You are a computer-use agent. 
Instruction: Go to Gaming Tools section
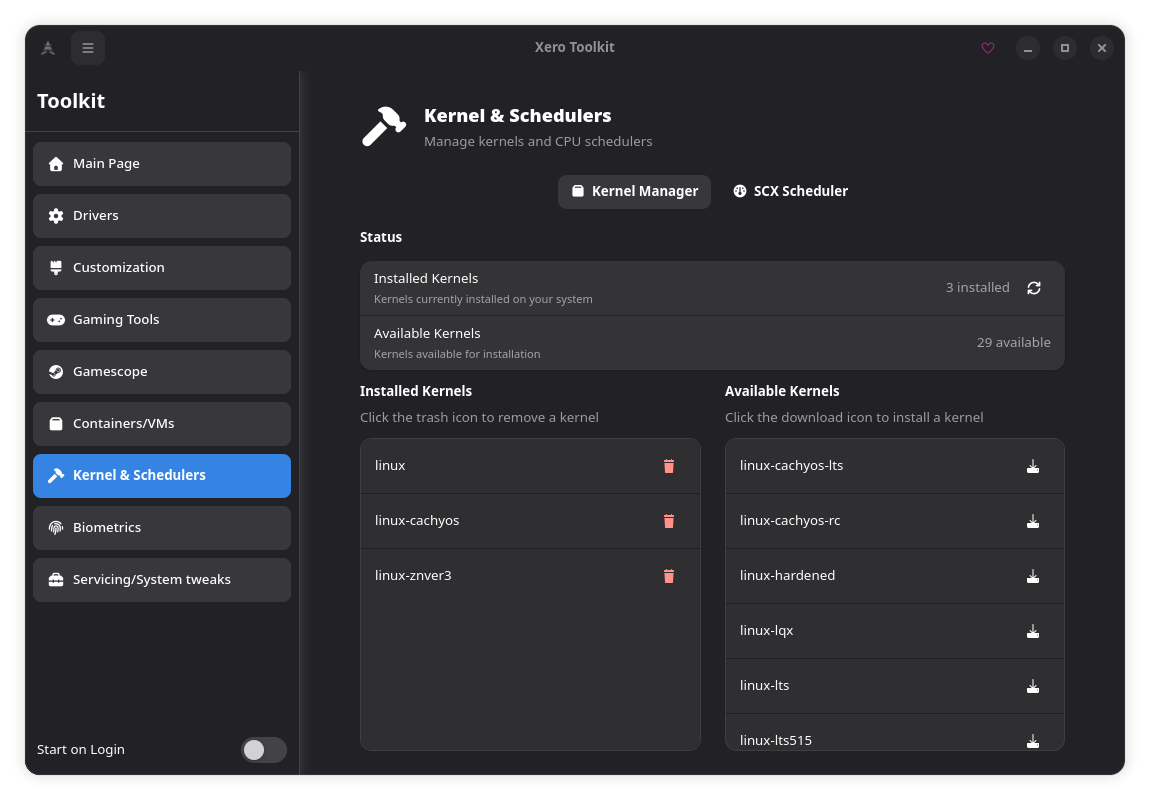(162, 320)
